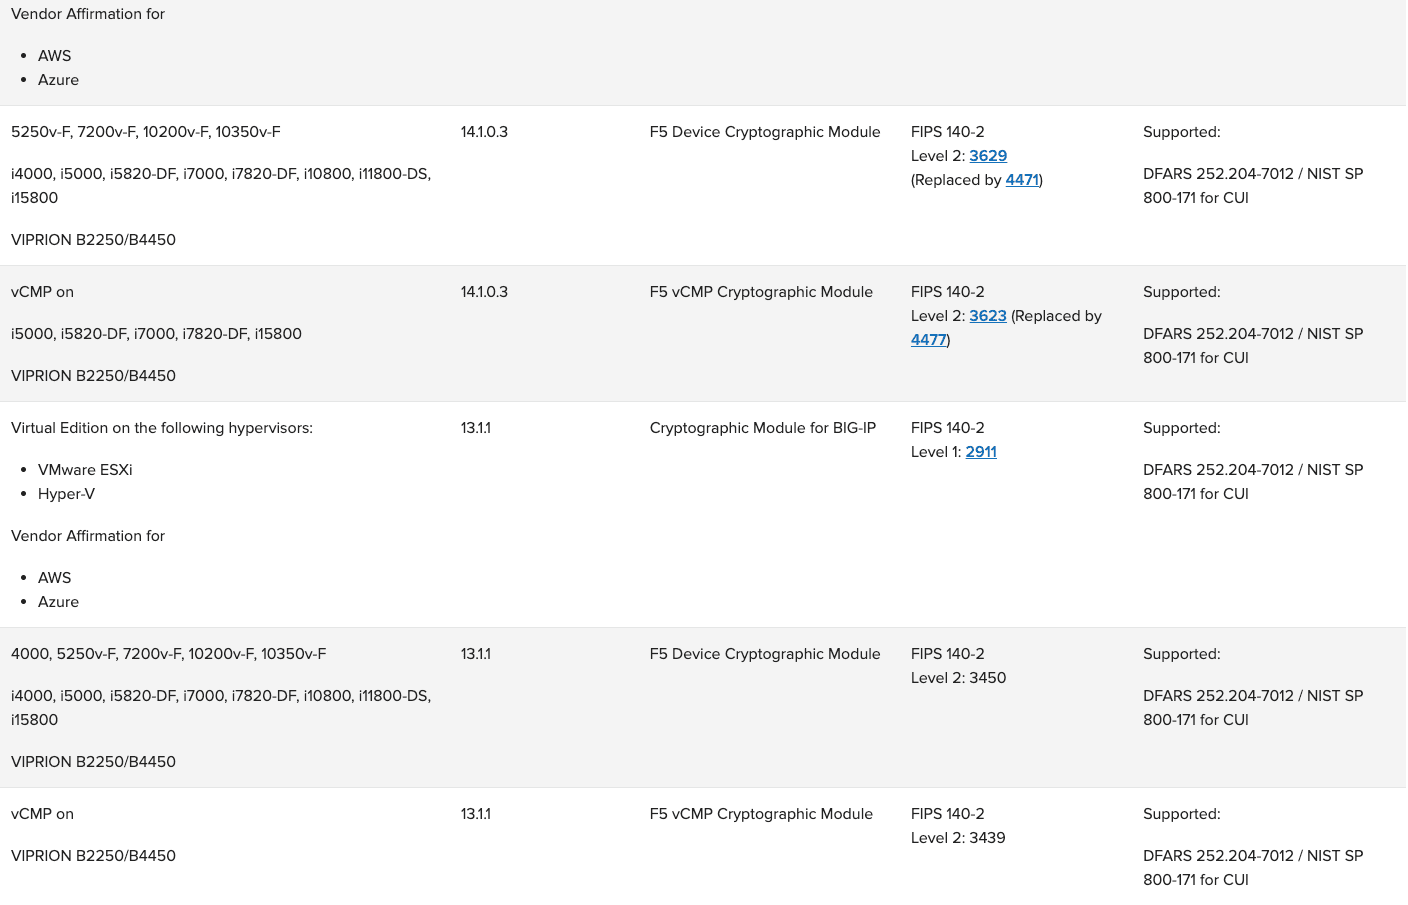
Task: Click certificate 3623 link
Action: [988, 316]
